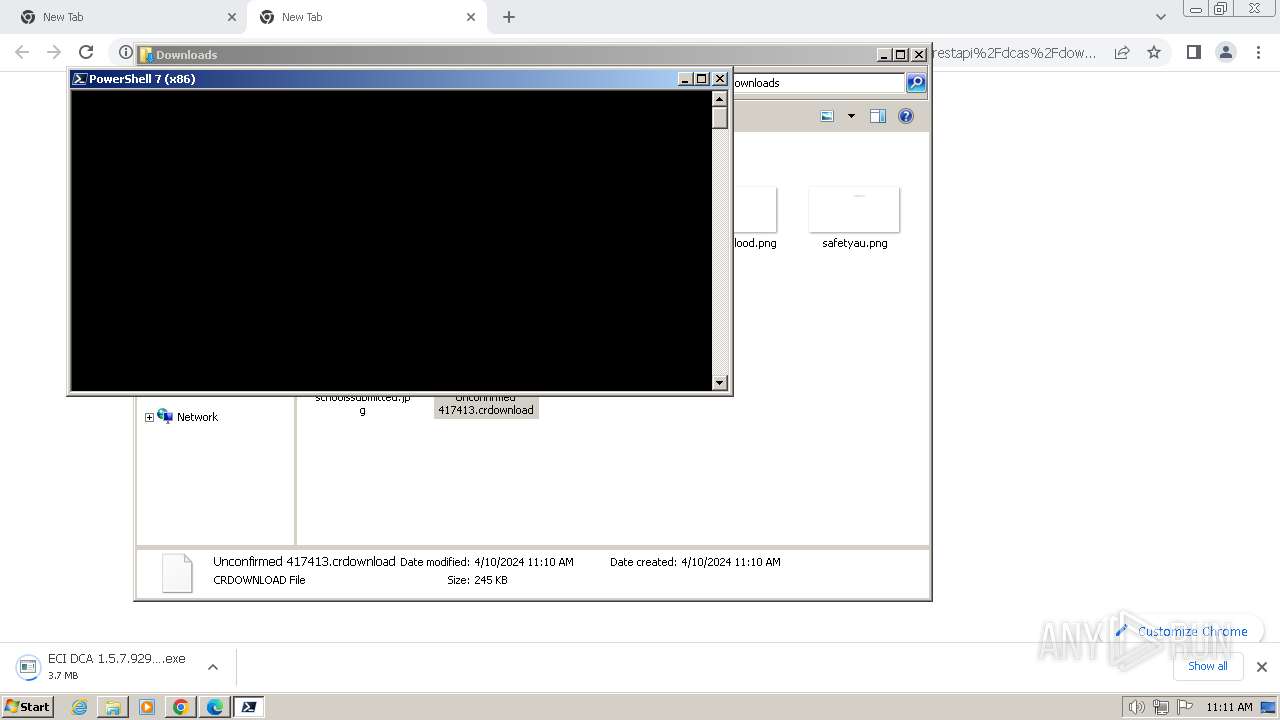
Task: Toggle Chrome side panel
Action: pyautogui.click(x=1193, y=52)
